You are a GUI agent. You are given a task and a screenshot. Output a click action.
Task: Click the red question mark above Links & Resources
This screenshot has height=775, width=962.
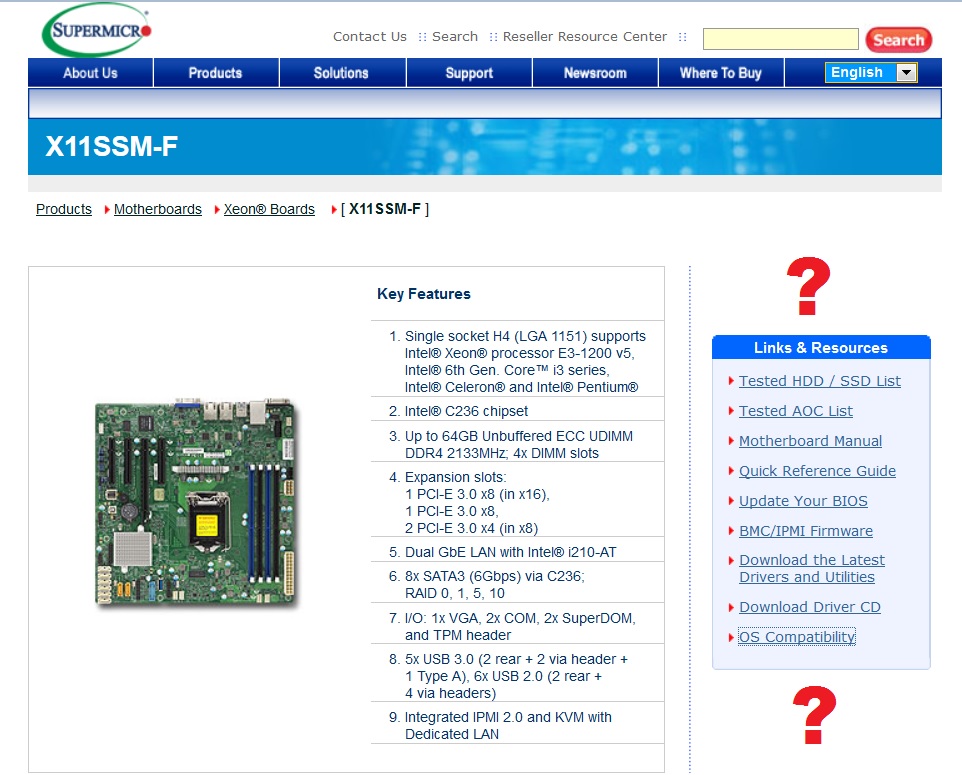(809, 286)
